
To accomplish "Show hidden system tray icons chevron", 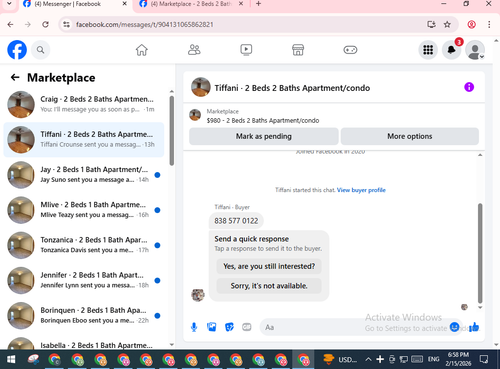I will 368,359.
